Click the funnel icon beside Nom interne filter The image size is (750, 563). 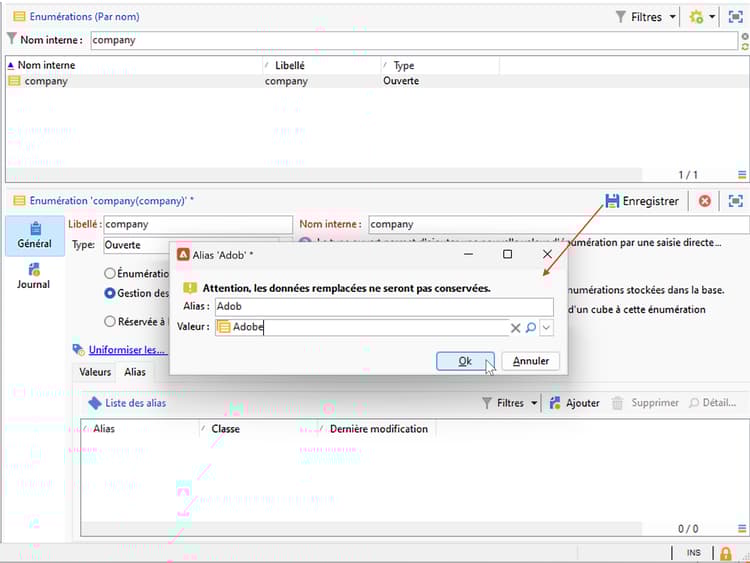point(12,39)
